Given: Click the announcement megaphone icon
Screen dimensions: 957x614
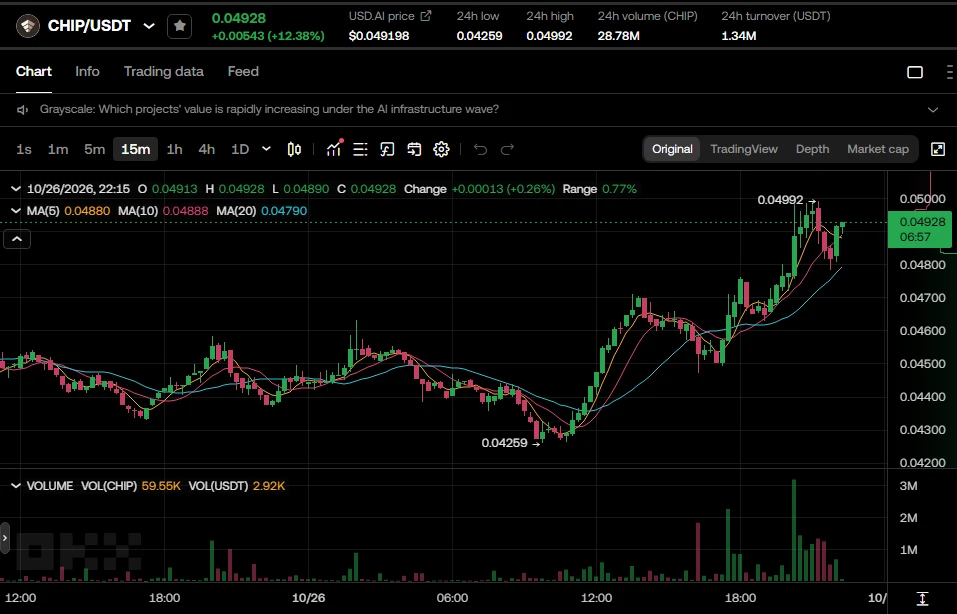Looking at the screenshot, I should point(23,109).
